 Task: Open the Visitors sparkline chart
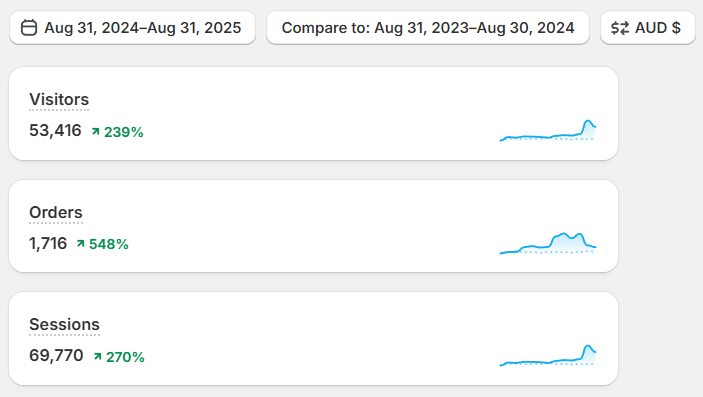pos(548,131)
